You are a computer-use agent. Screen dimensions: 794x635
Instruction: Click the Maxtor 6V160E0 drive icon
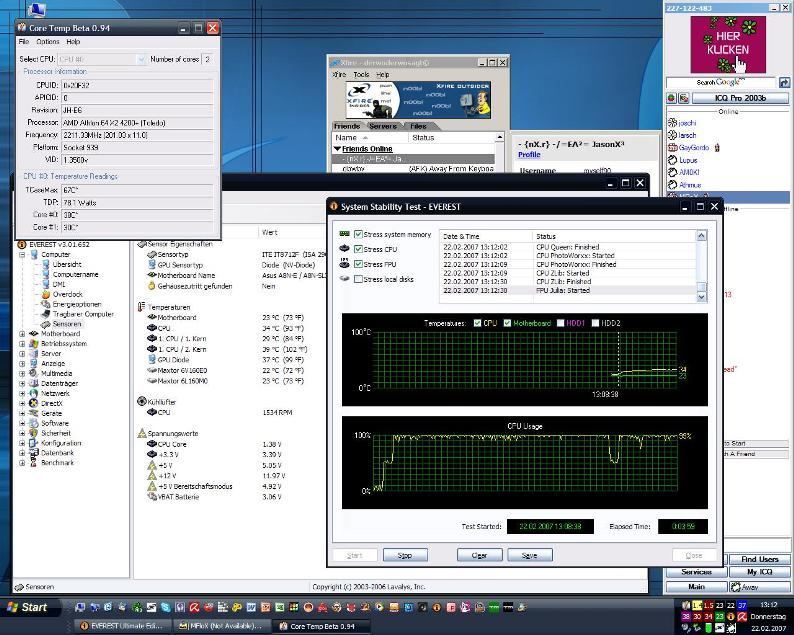pos(151,370)
